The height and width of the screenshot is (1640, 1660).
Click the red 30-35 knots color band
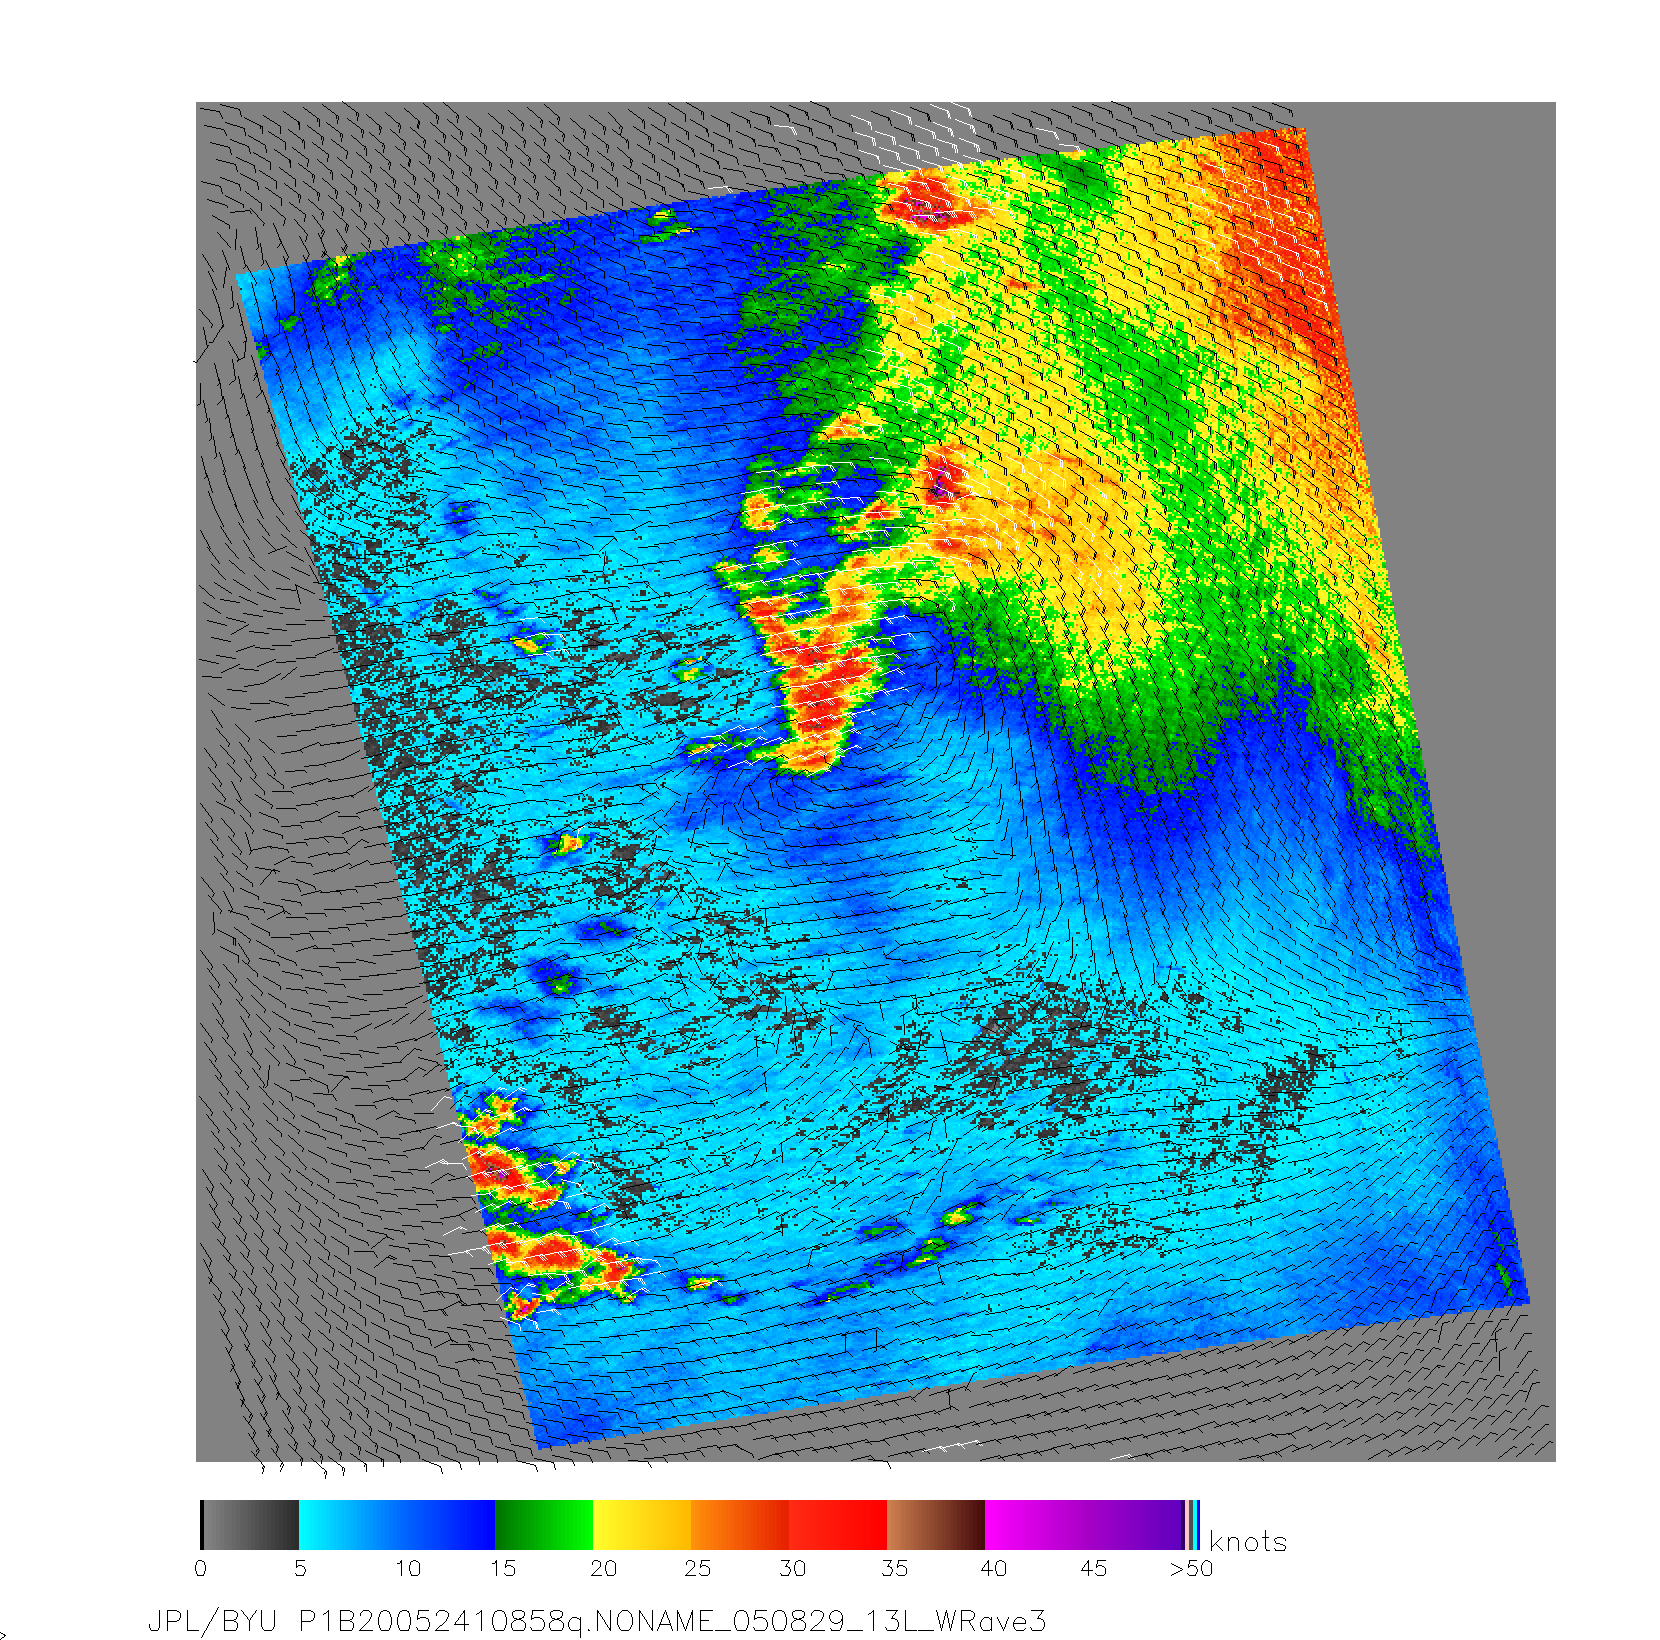tap(838, 1525)
